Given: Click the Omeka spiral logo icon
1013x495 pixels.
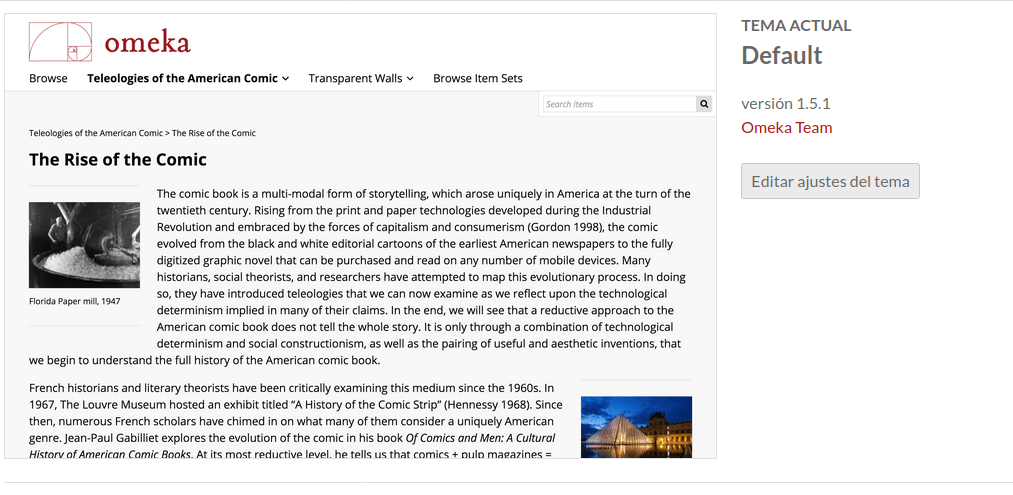Looking at the screenshot, I should tap(61, 42).
